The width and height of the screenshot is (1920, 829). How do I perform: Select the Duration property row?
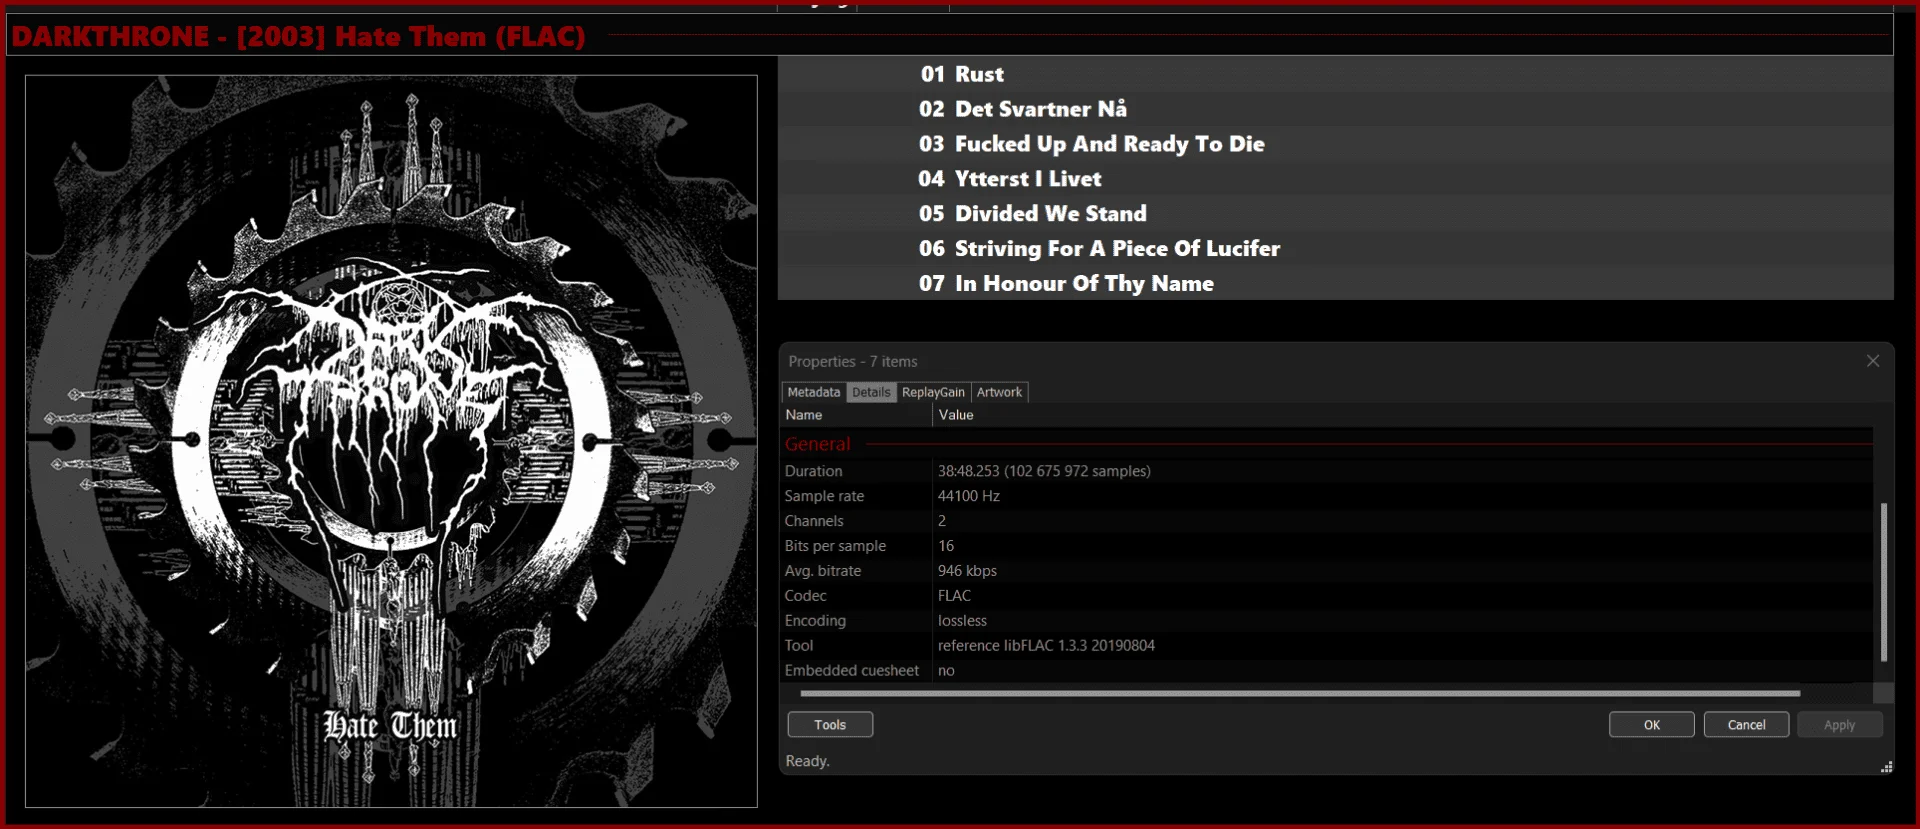[1327, 471]
